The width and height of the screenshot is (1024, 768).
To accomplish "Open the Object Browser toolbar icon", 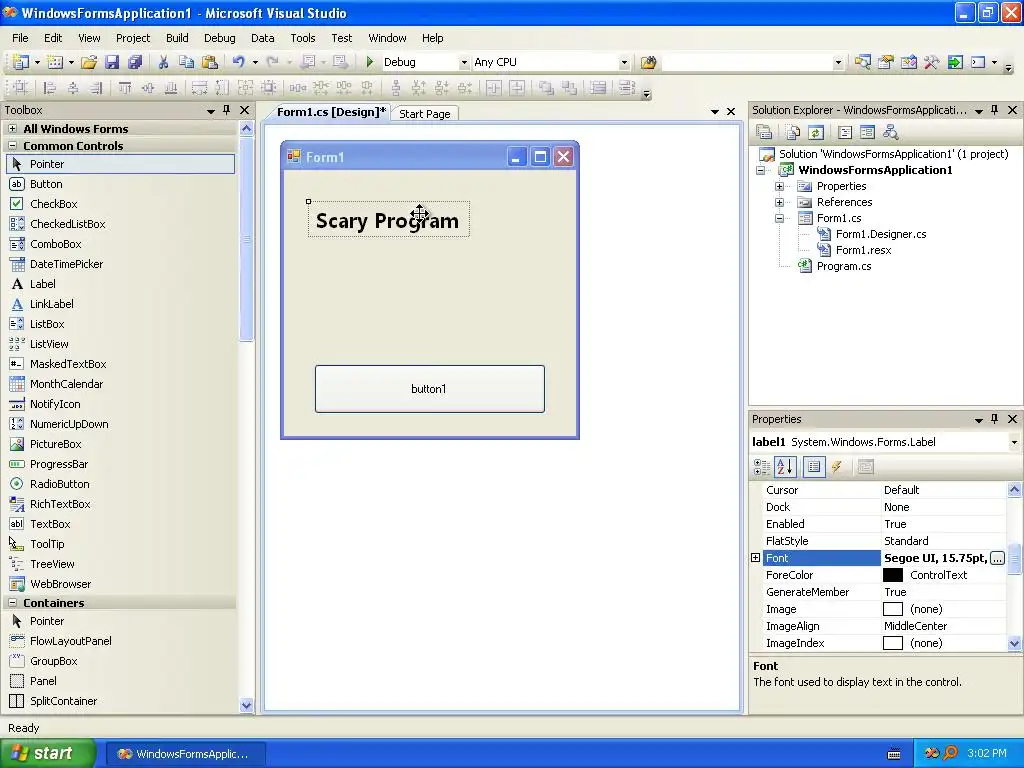I will pos(908,62).
